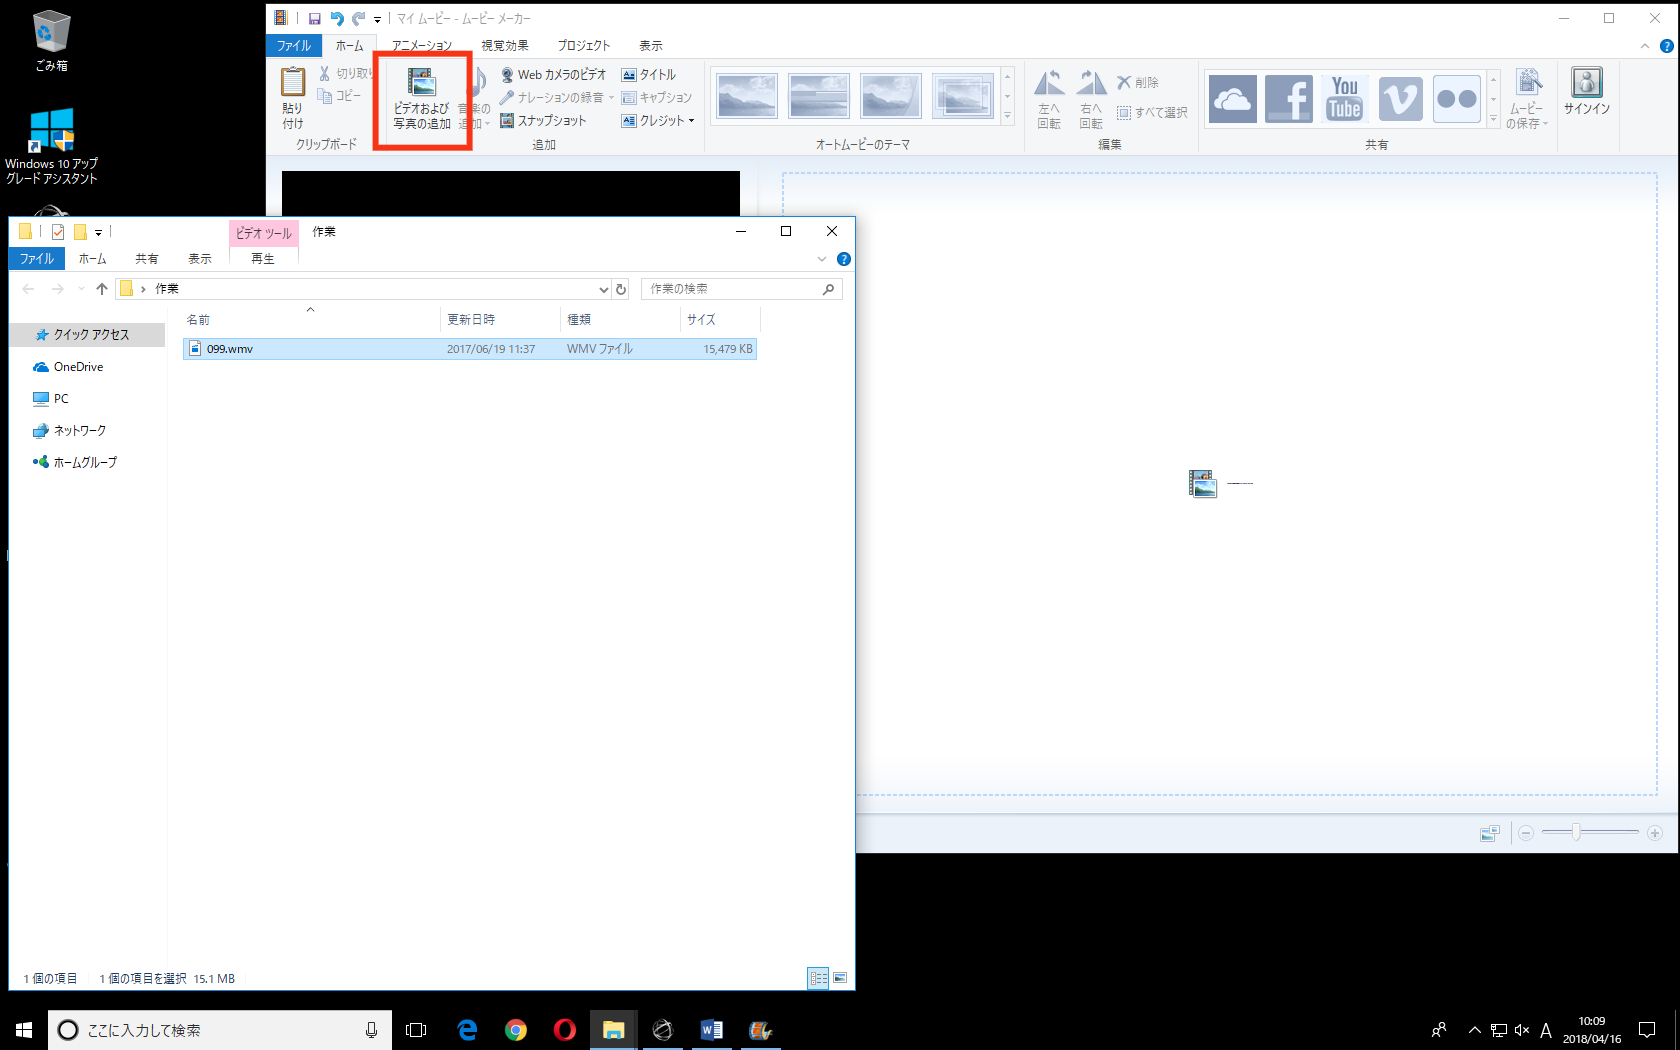This screenshot has width=1680, height=1050.
Task: Click the Snapshot tool
Action: point(543,121)
